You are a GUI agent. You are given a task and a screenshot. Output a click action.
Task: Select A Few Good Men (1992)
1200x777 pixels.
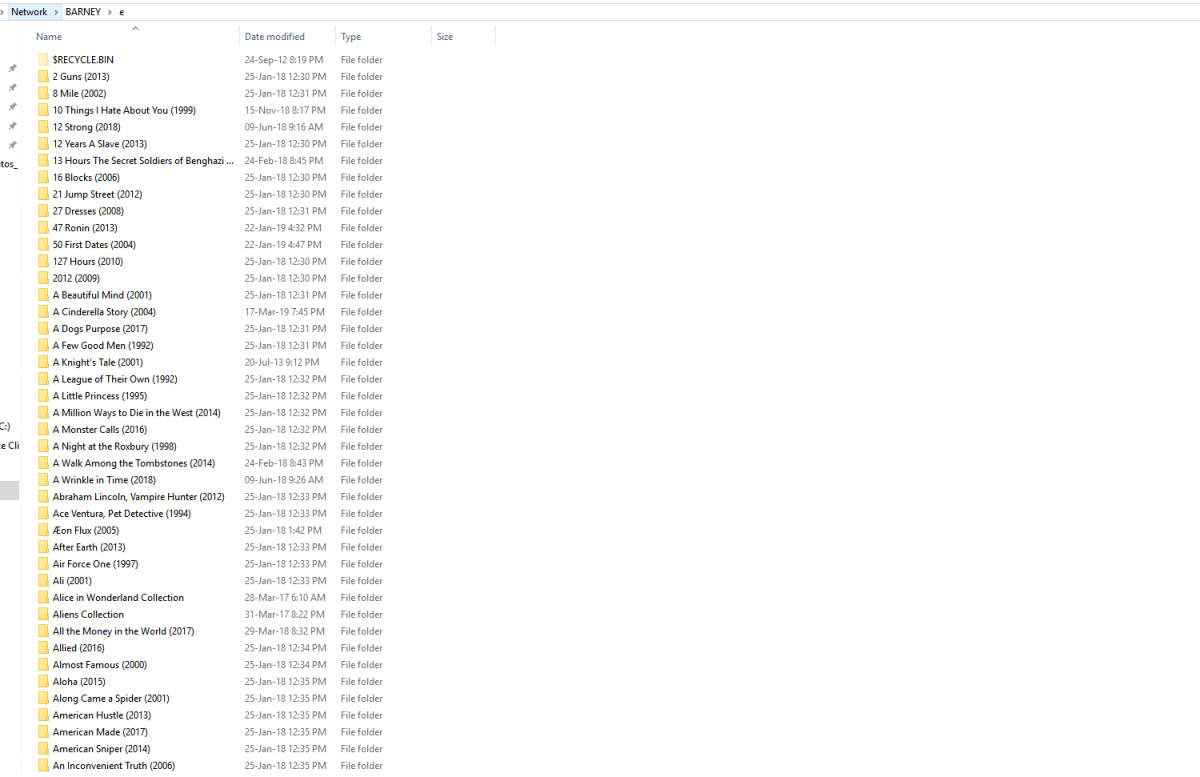click(103, 346)
